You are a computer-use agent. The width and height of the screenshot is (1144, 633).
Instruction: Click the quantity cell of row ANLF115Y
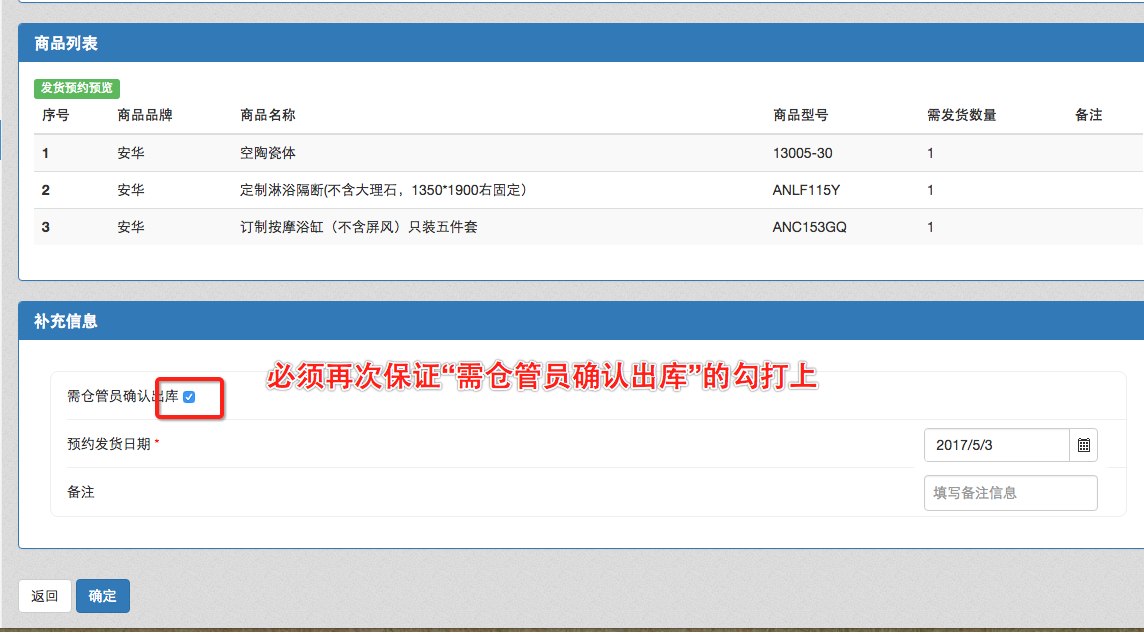click(x=930, y=190)
